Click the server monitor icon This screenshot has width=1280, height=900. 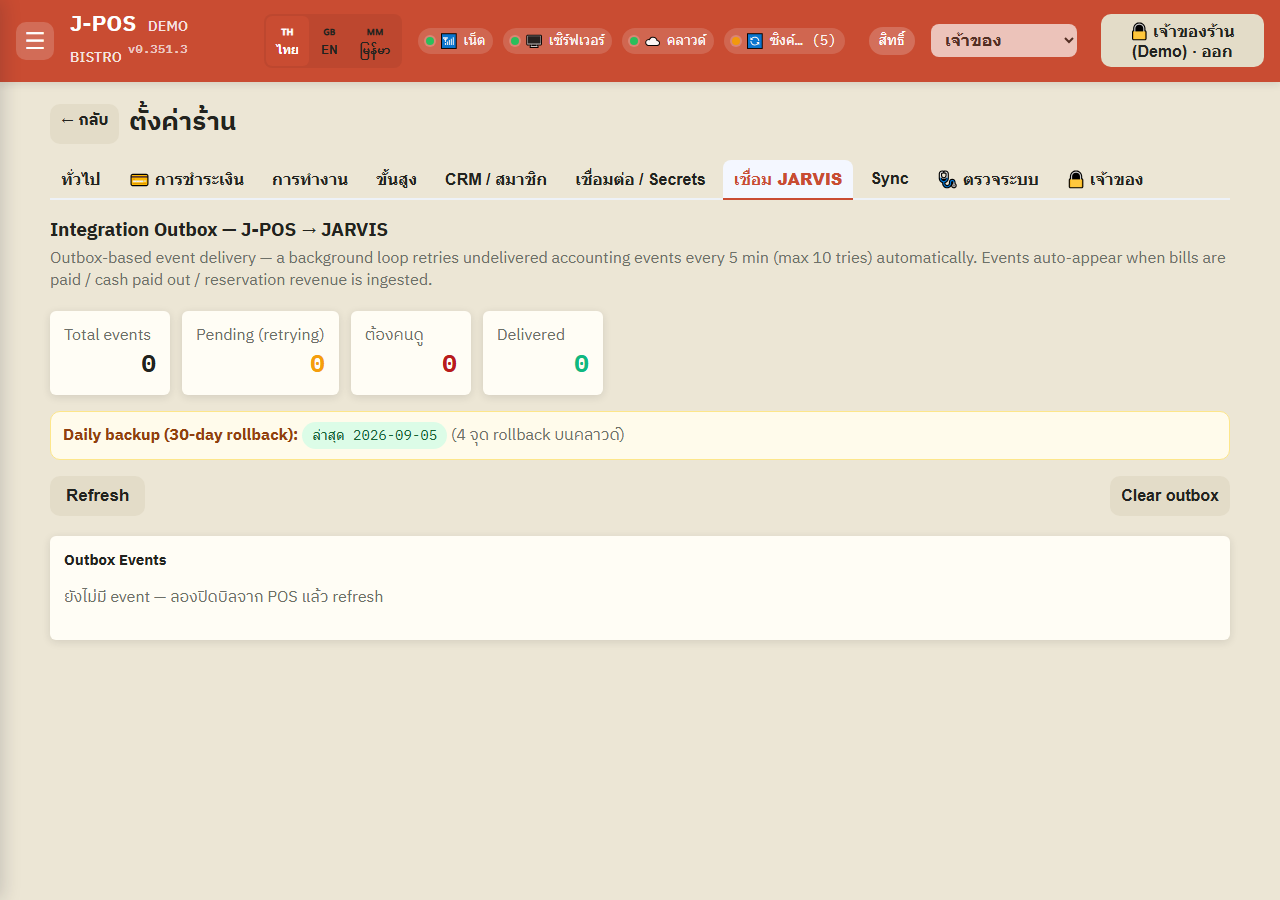[534, 41]
